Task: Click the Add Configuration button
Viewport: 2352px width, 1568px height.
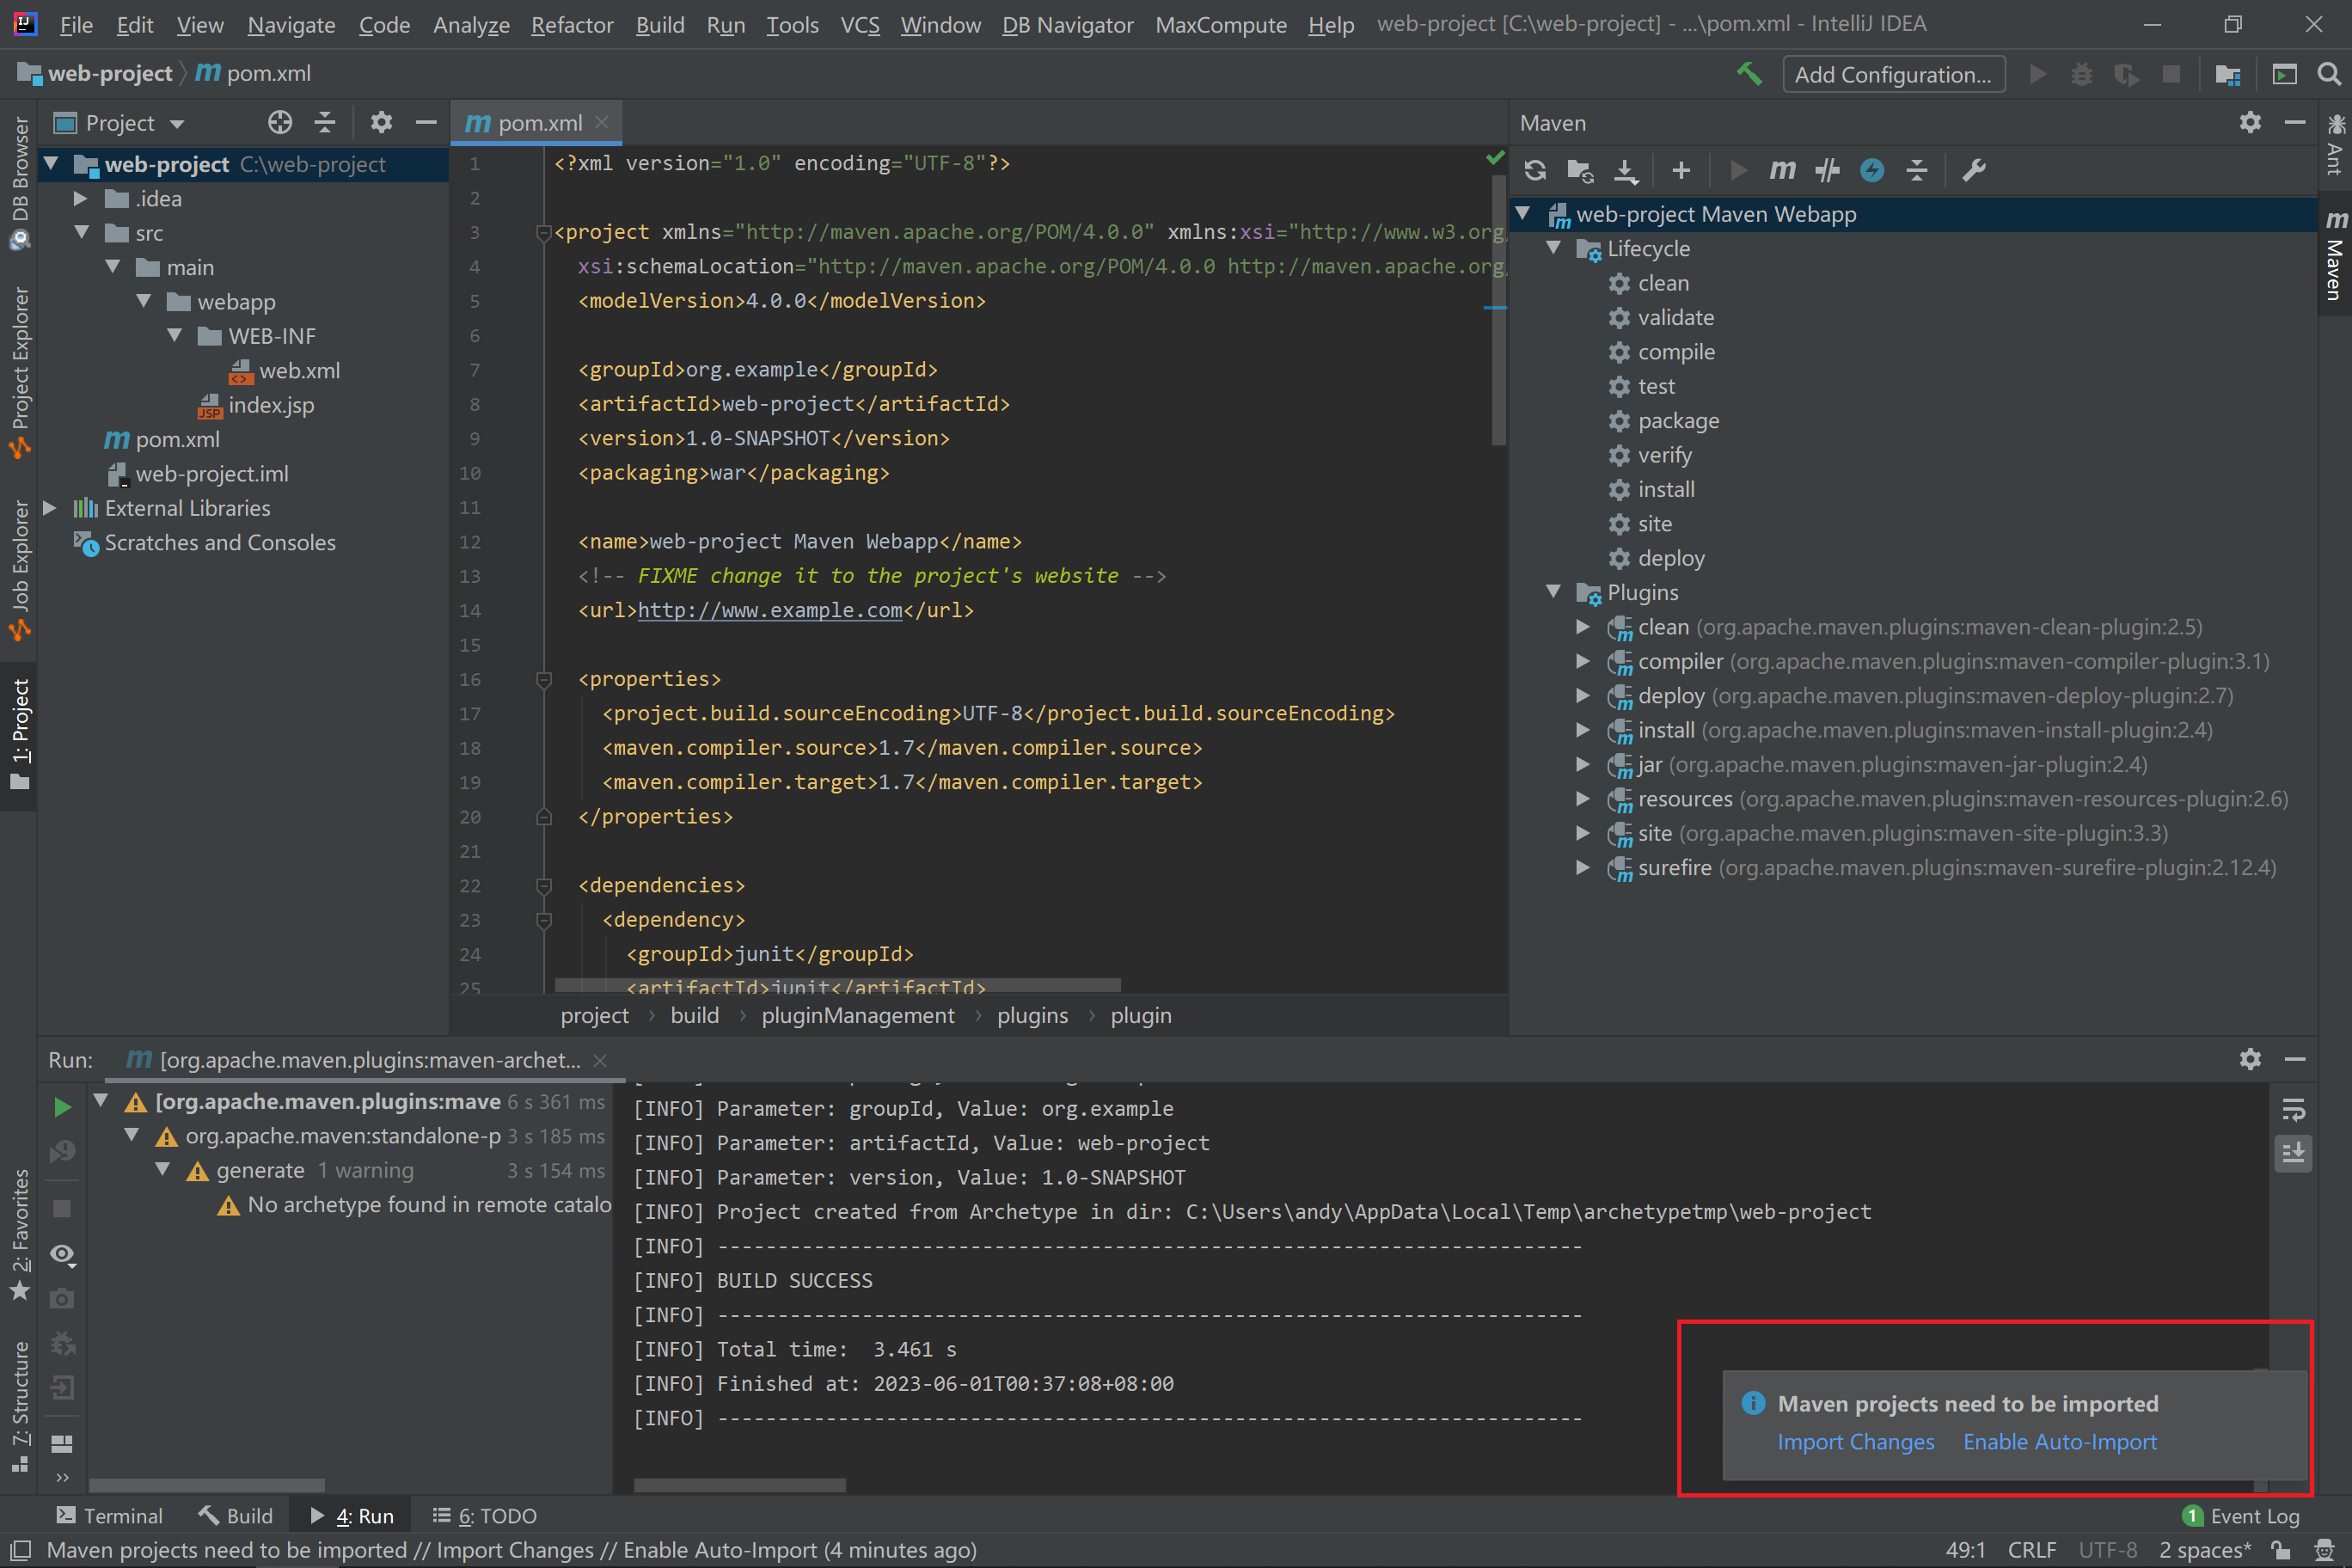Action: 1892,74
